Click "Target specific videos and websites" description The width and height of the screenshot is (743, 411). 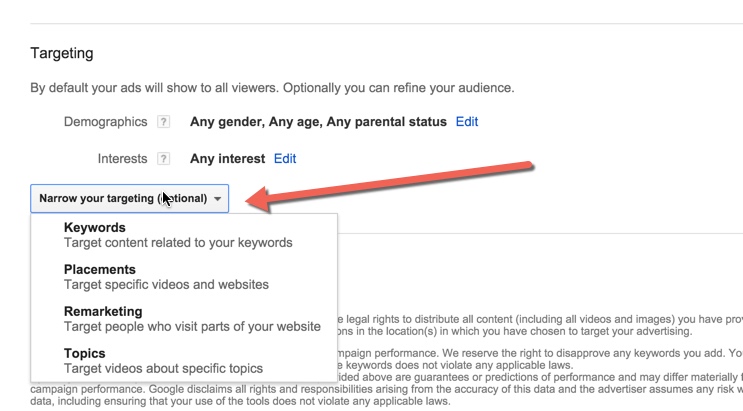coord(166,285)
